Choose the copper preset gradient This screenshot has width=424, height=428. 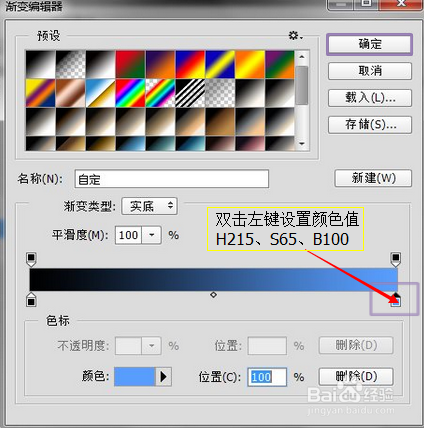(70, 93)
